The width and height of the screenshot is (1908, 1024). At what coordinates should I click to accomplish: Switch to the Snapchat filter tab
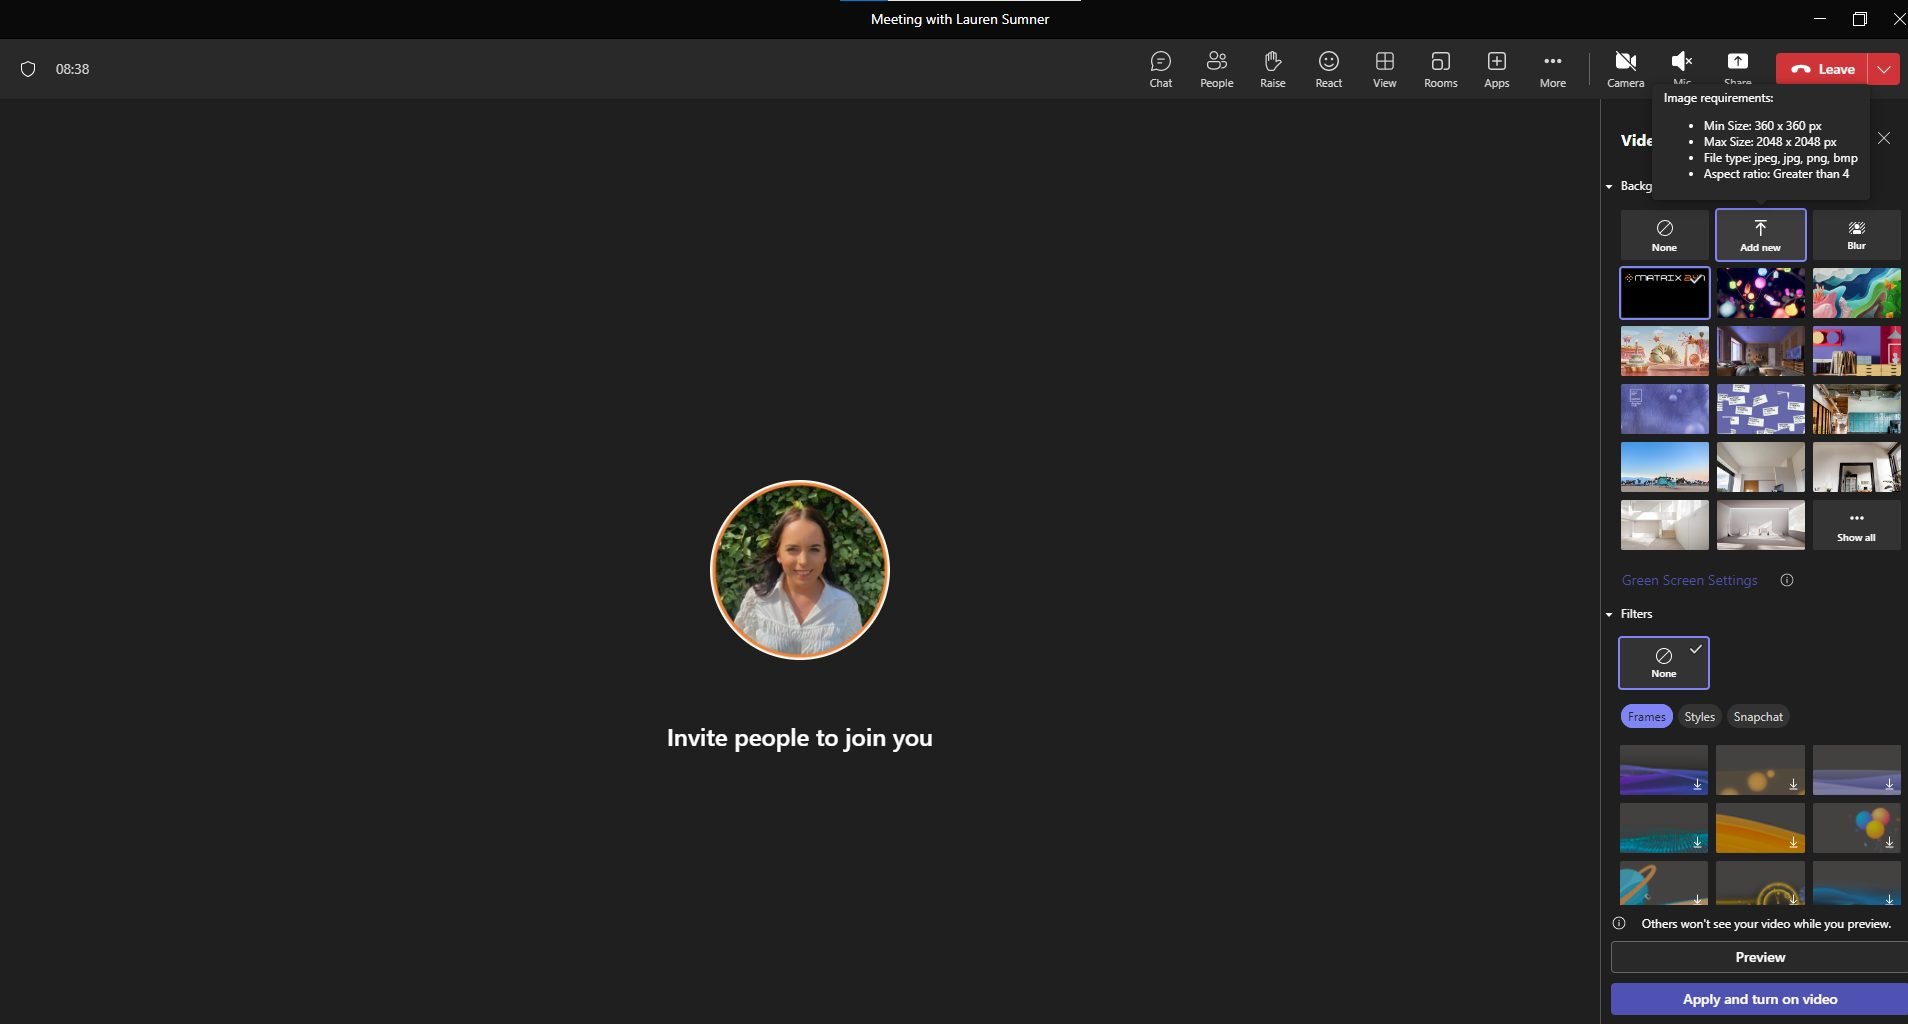click(1757, 716)
